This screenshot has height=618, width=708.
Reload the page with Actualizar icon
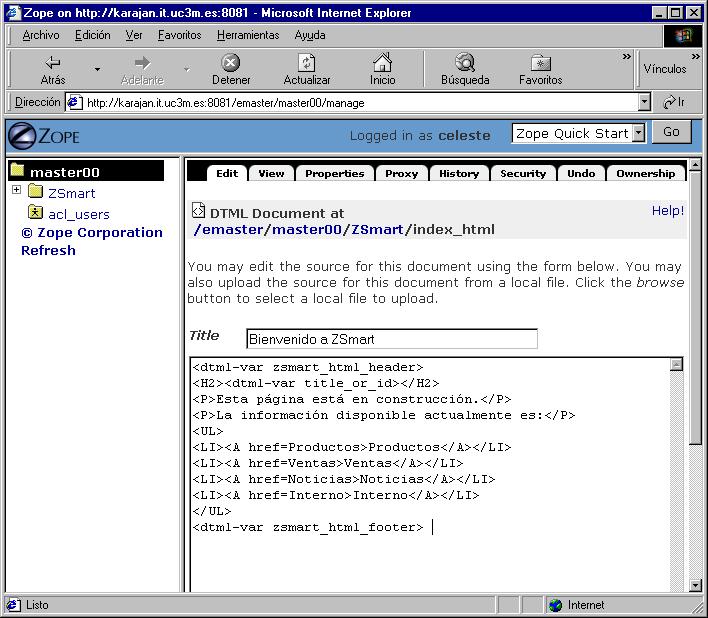[307, 62]
